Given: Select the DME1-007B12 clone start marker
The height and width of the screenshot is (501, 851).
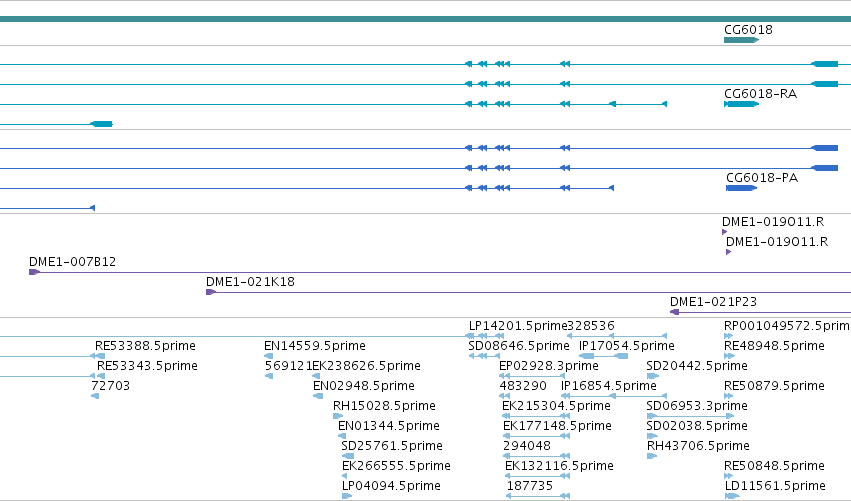Looking at the screenshot, I should click(x=34, y=272).
